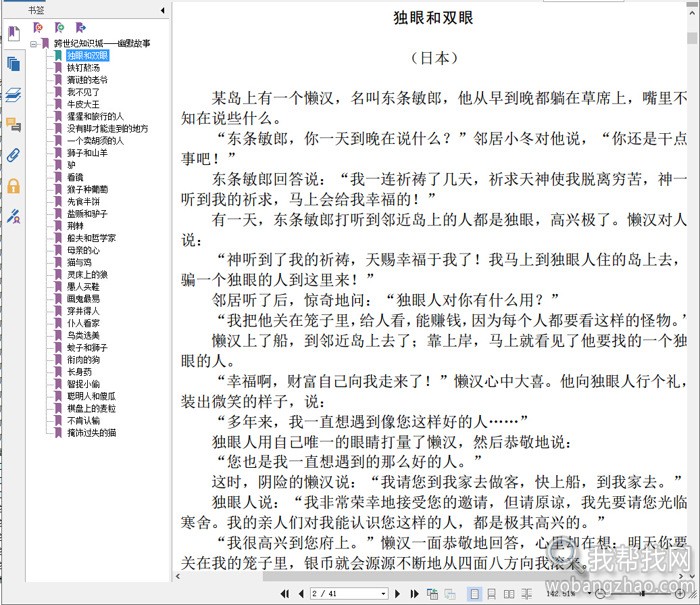Open the Layers panel icon
The width and height of the screenshot is (700, 605).
click(x=14, y=95)
